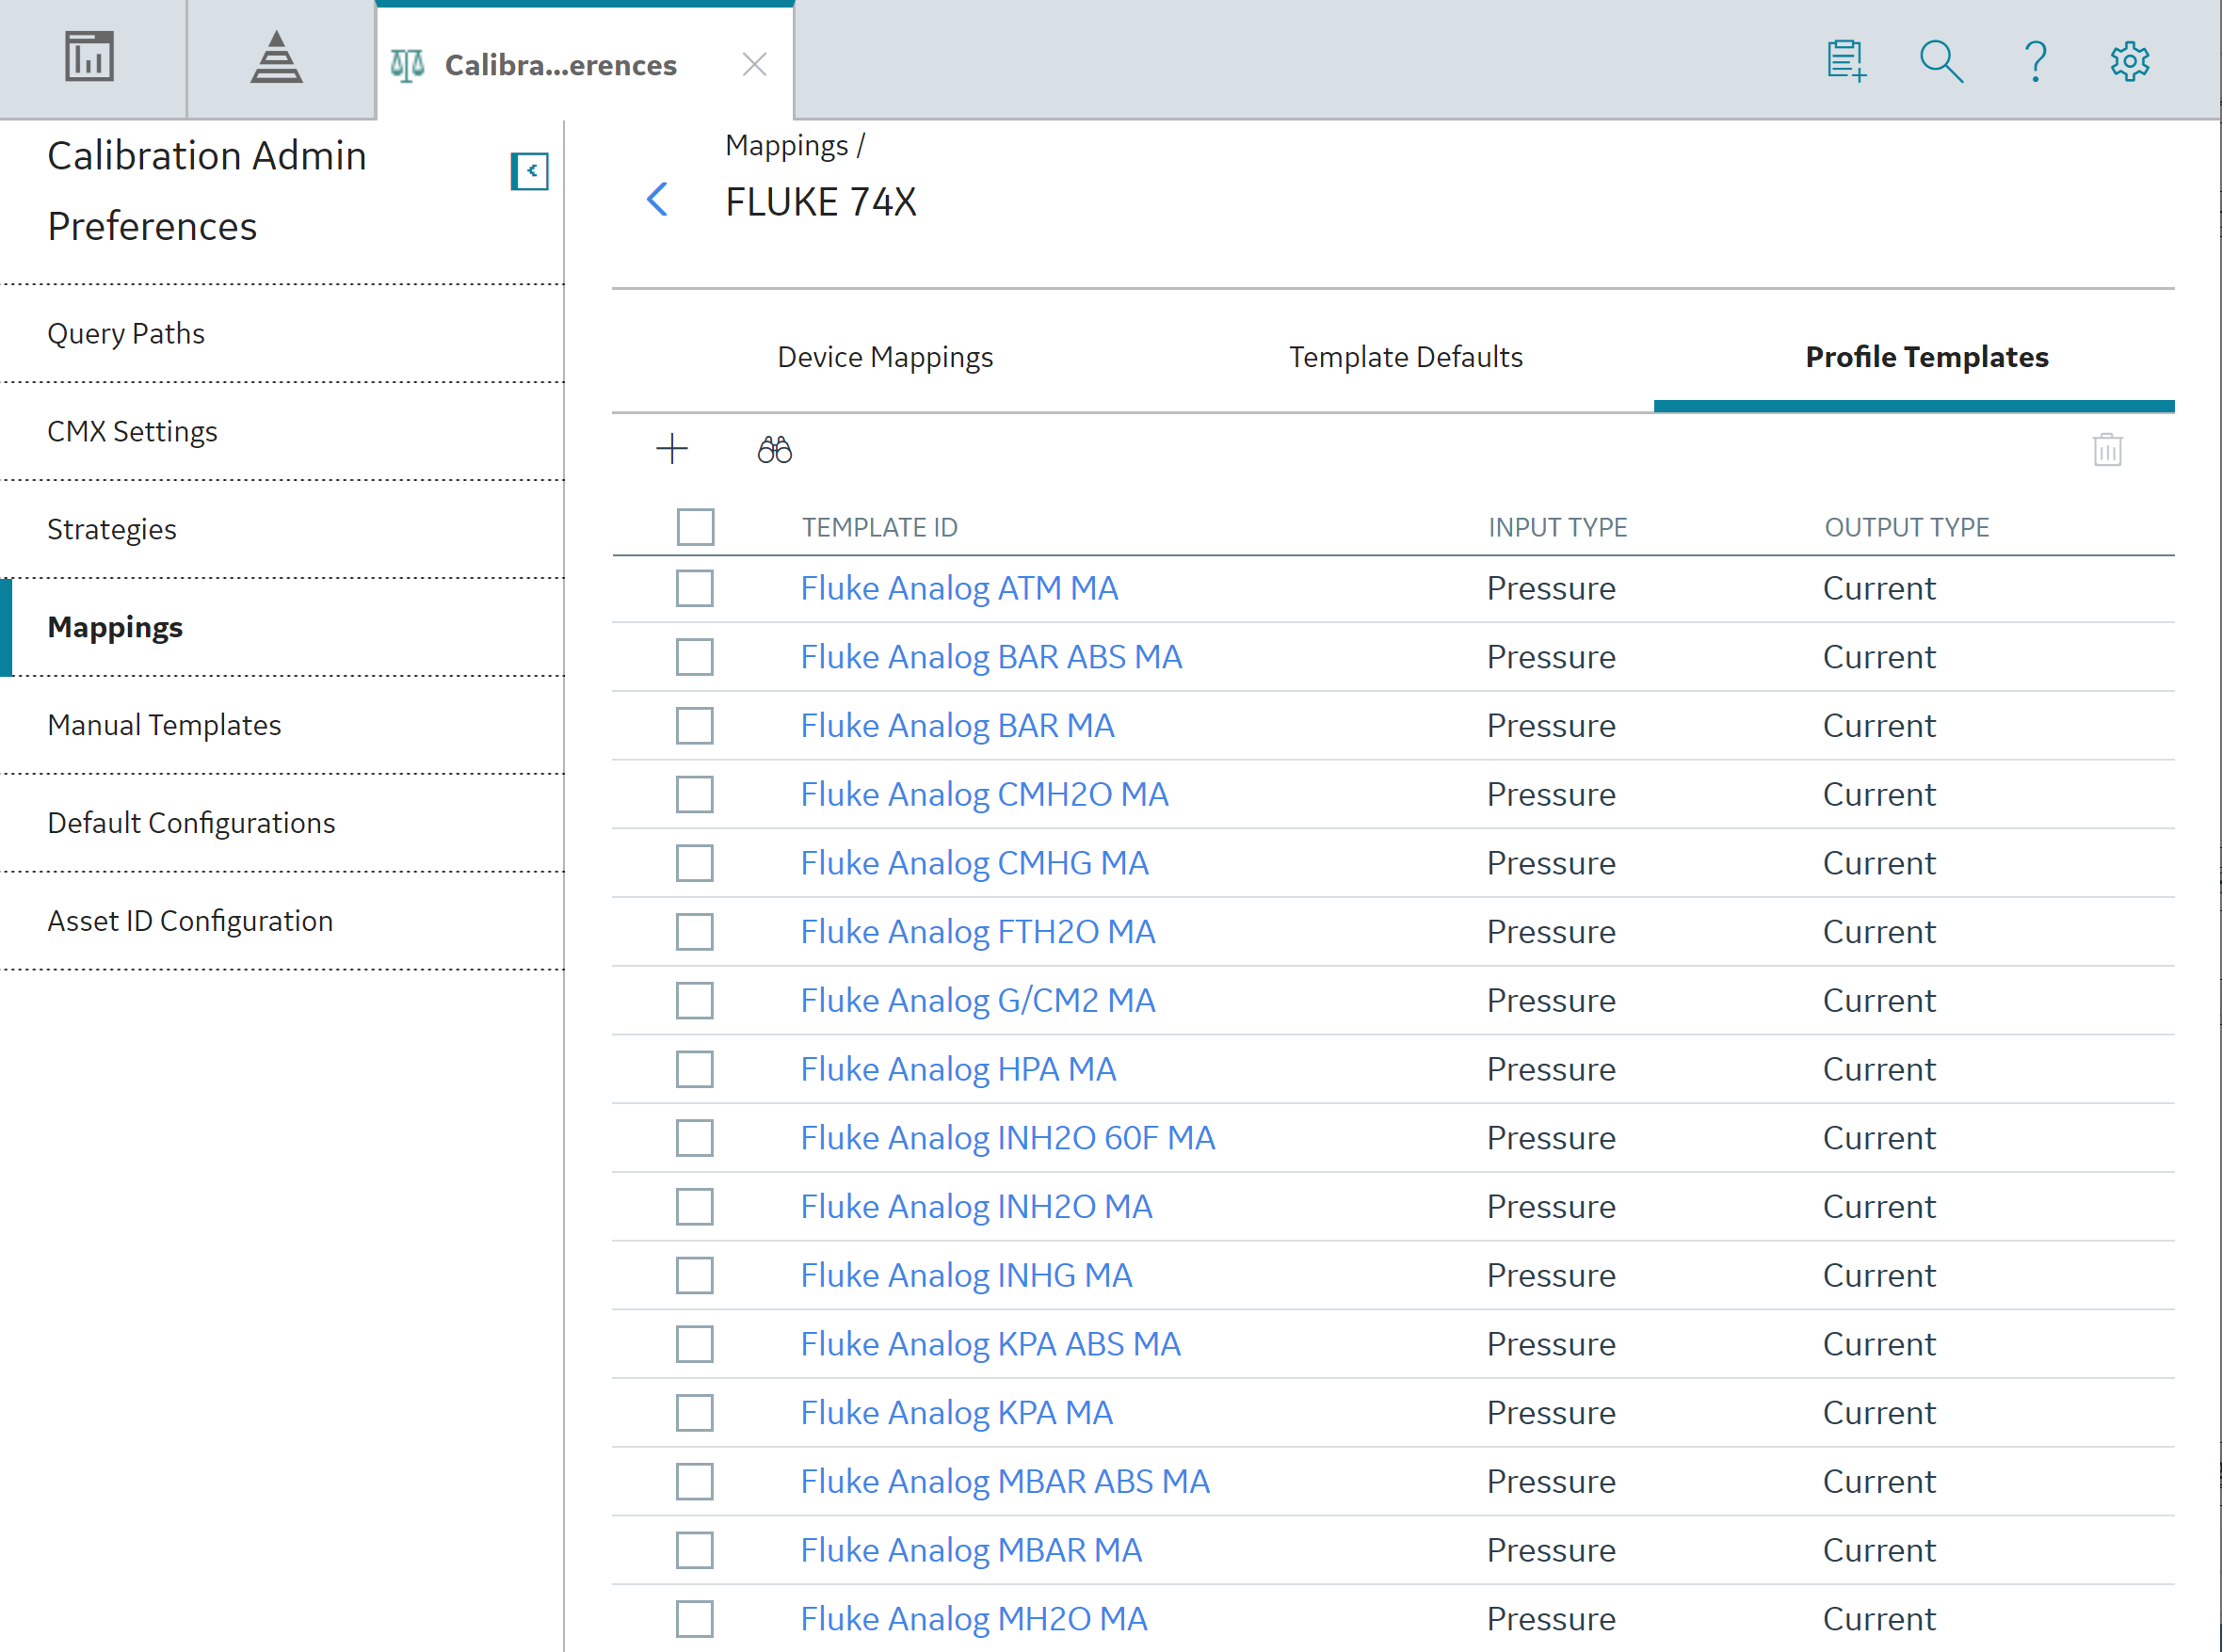Open Fluke Analog CMH2O MA template link
The height and width of the screenshot is (1652, 2222).
point(984,795)
